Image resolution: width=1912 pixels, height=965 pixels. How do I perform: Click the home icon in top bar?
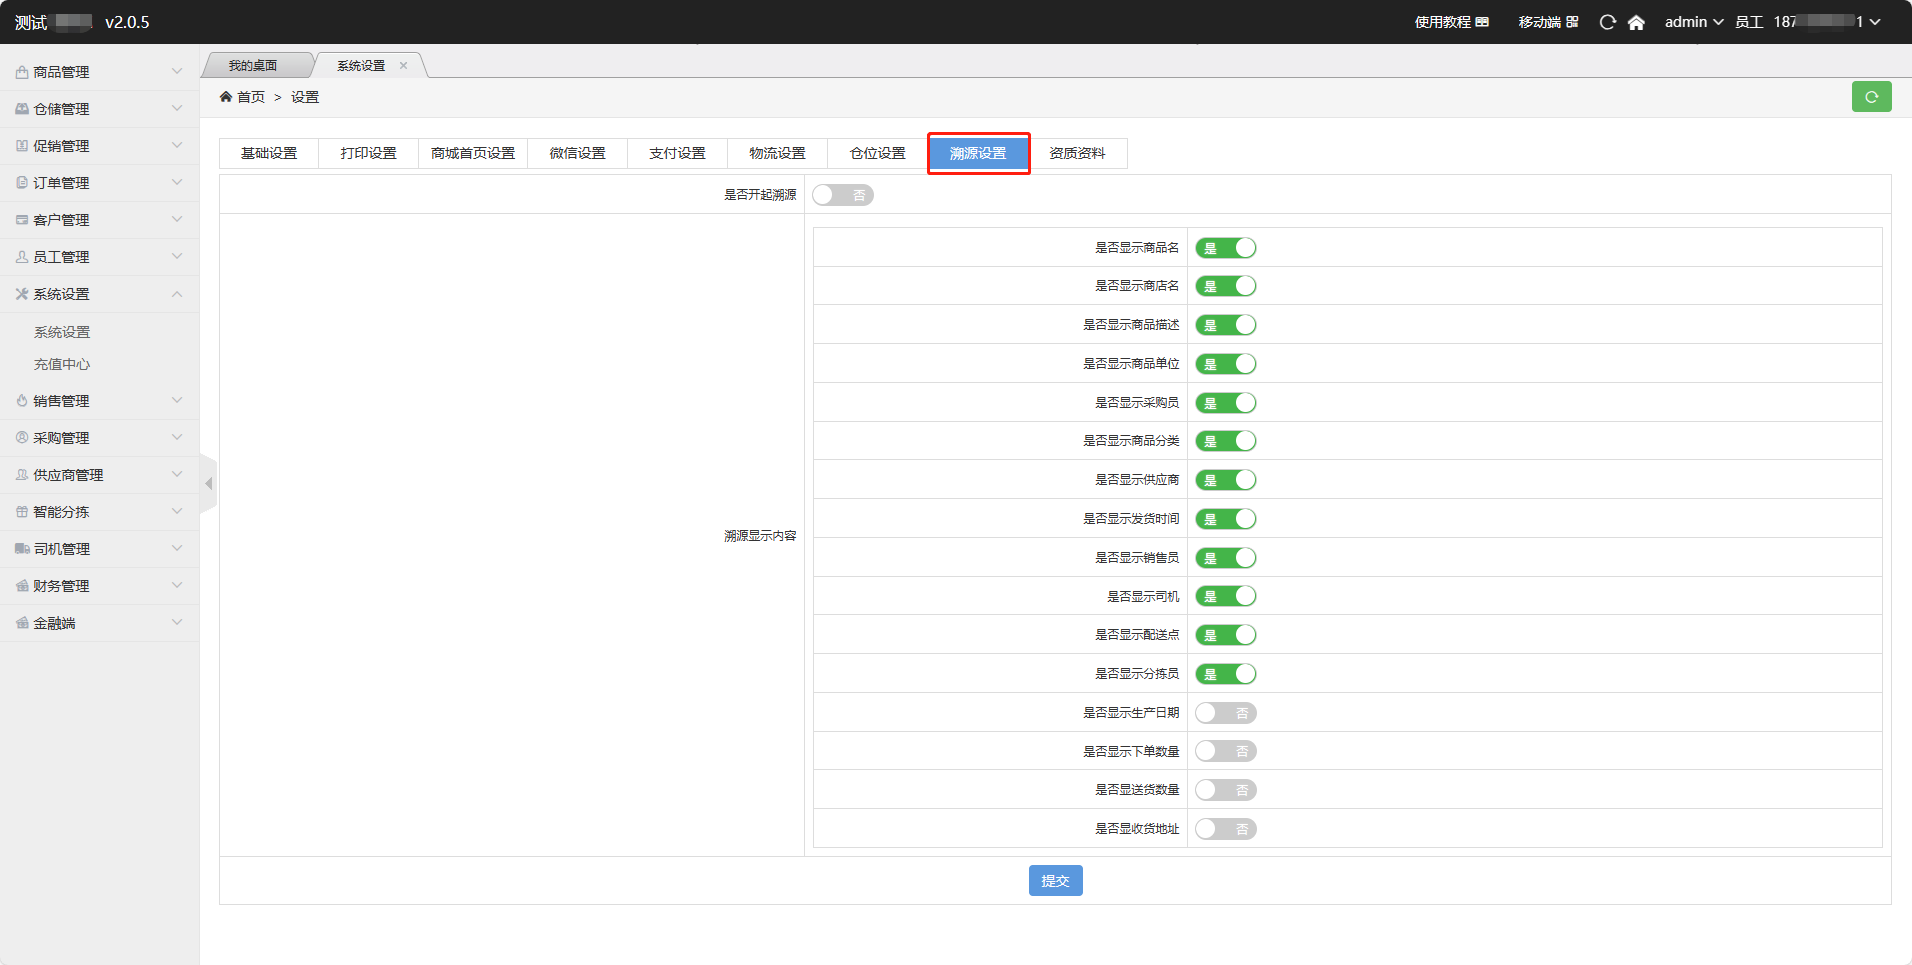(x=1636, y=22)
